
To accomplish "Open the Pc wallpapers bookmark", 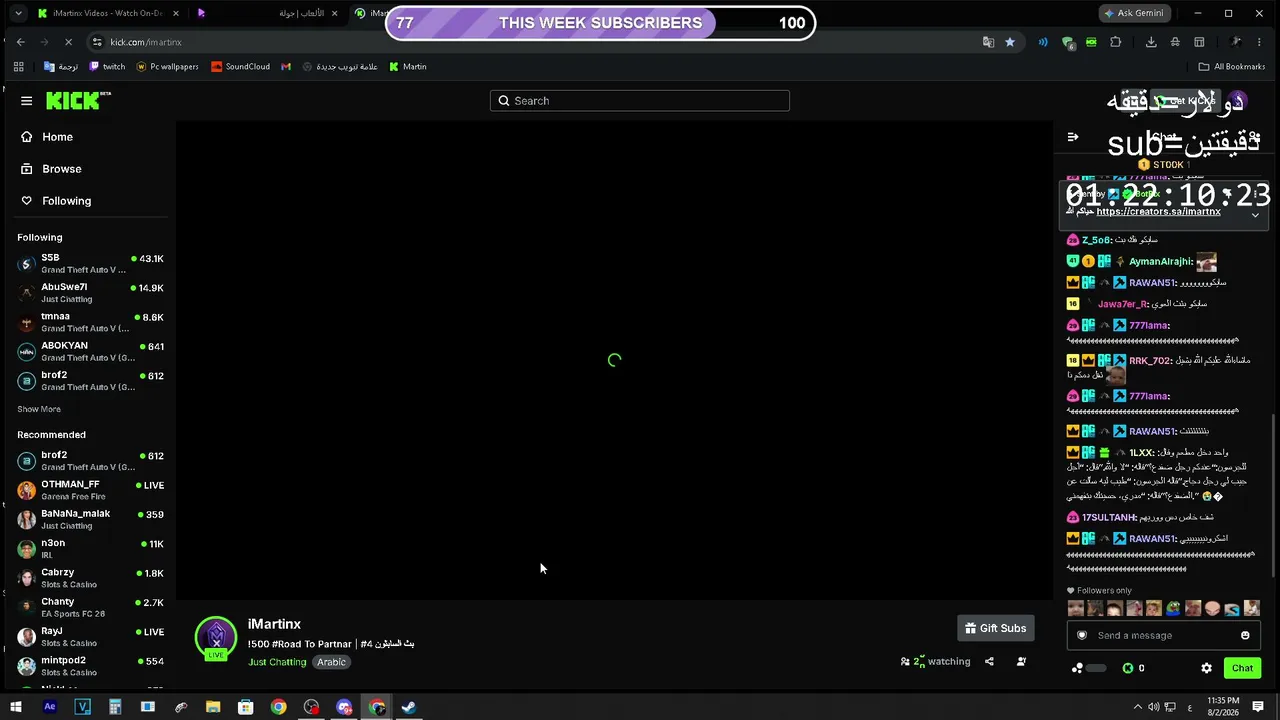I will pos(168,67).
